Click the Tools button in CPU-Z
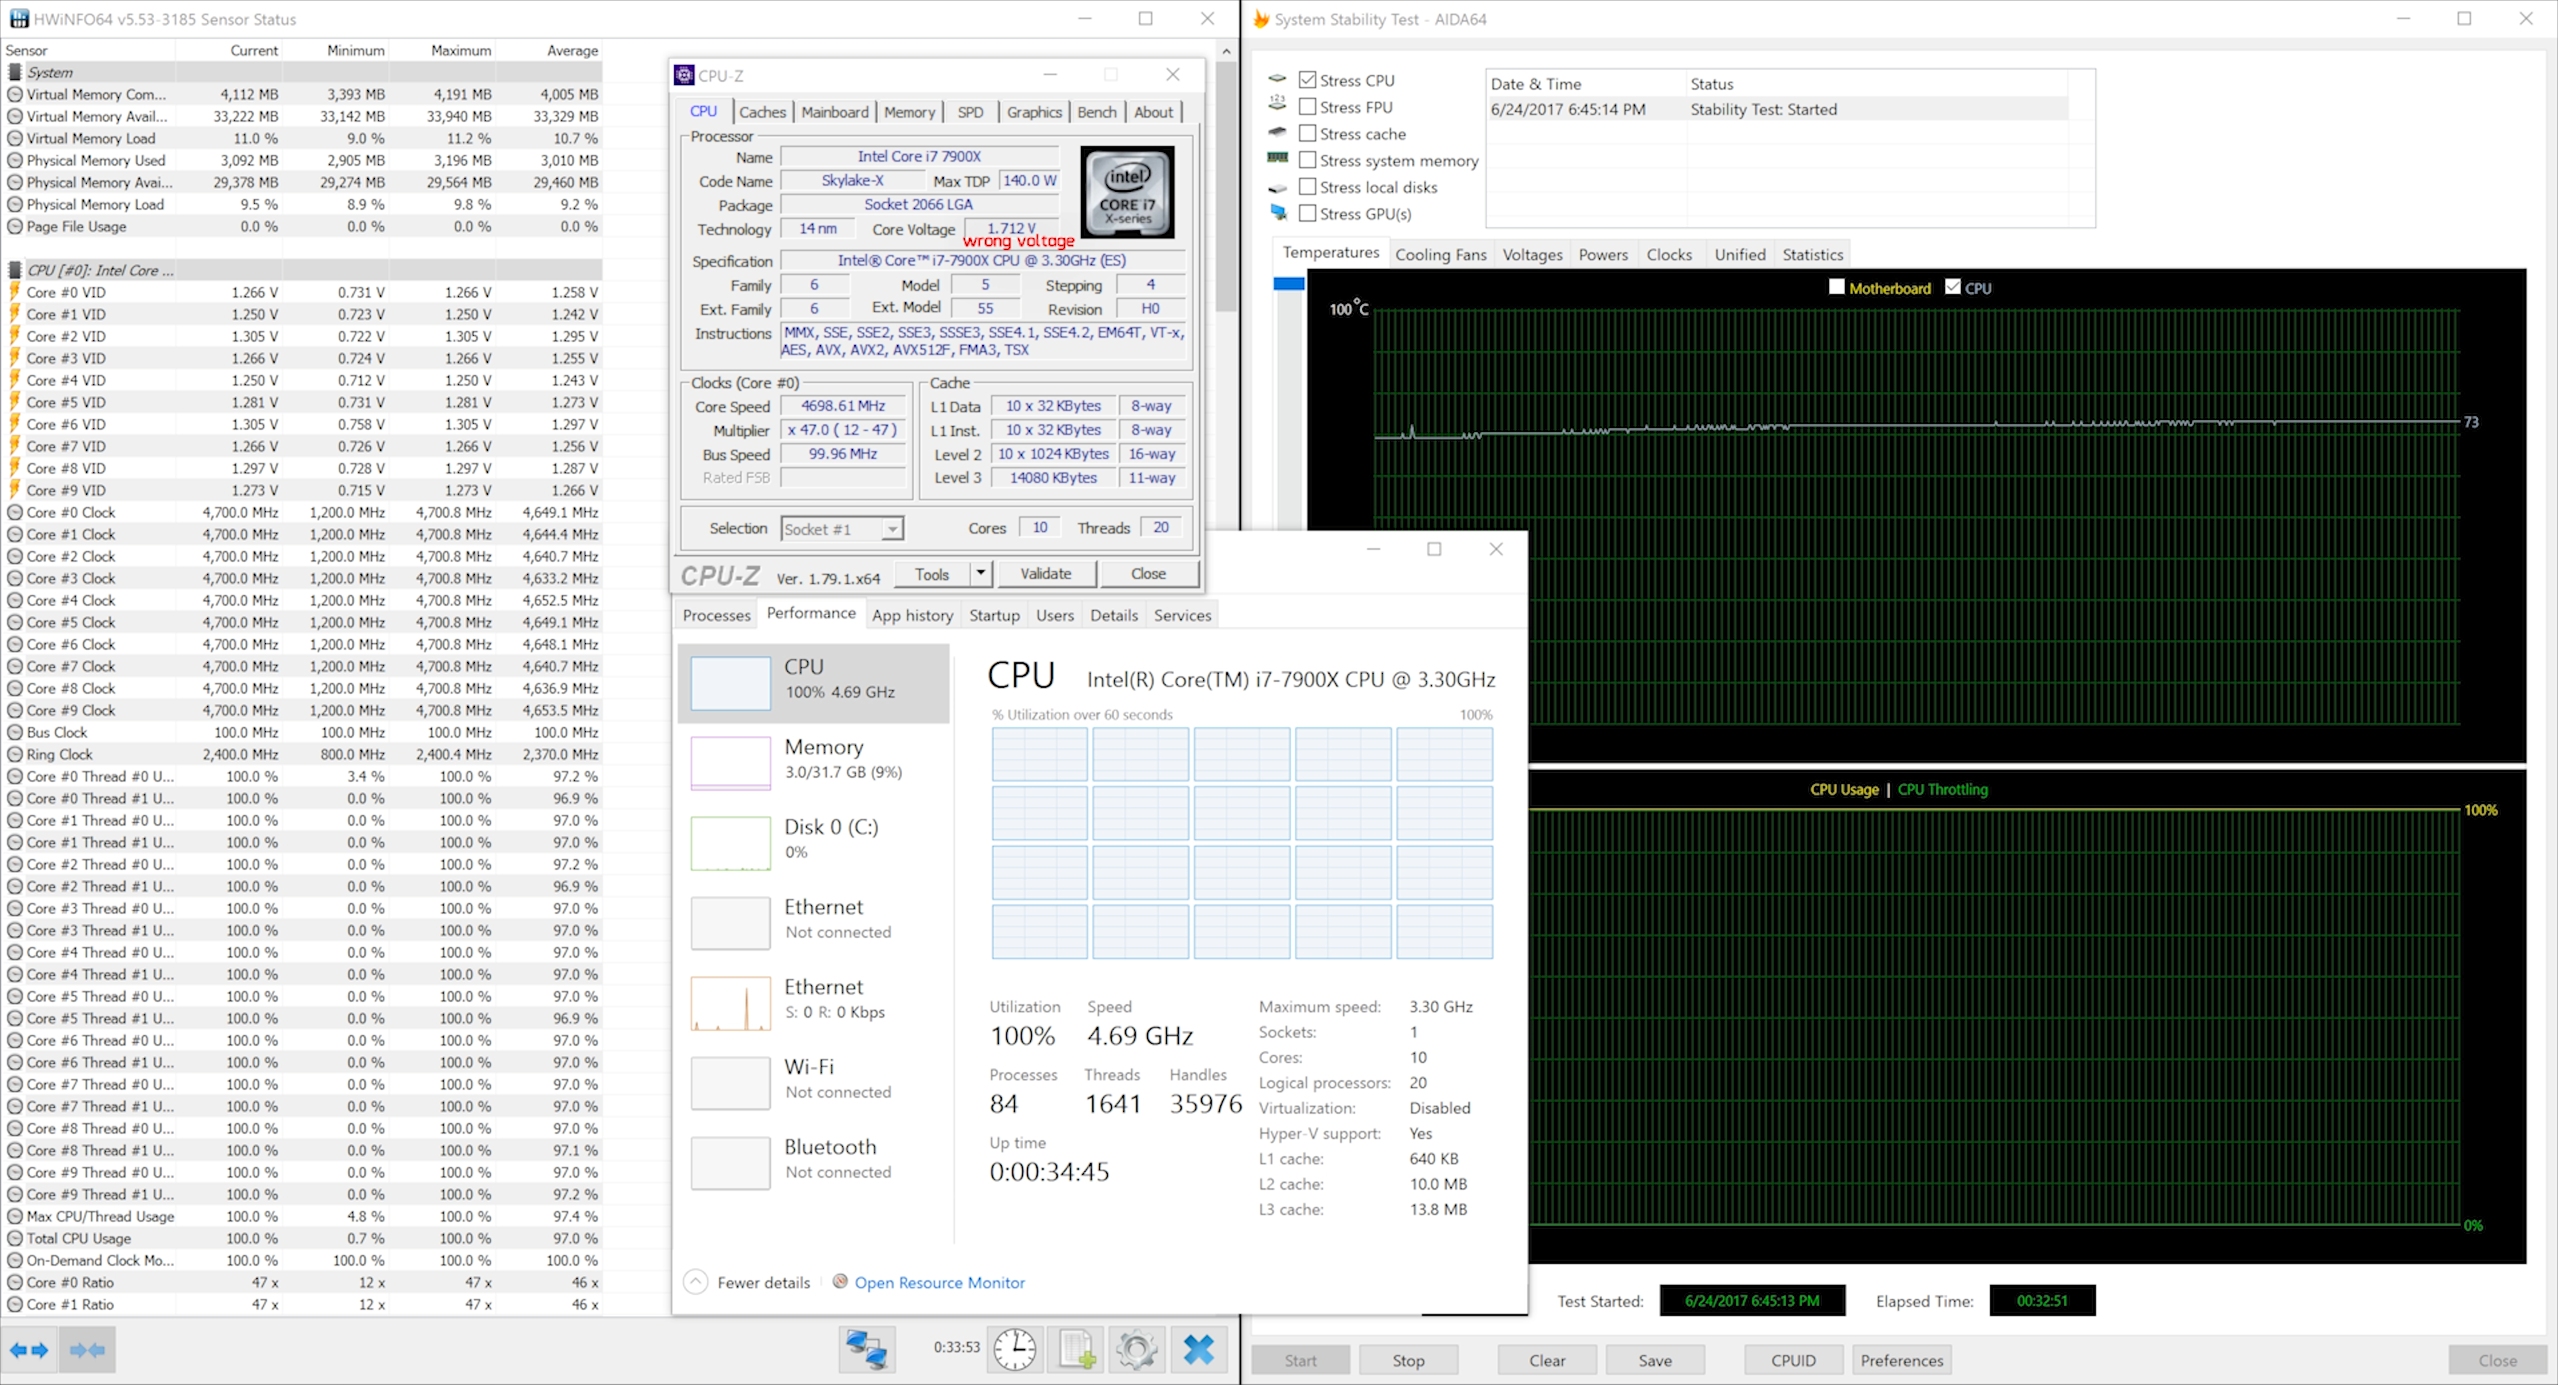The image size is (2558, 1385). coord(931,573)
